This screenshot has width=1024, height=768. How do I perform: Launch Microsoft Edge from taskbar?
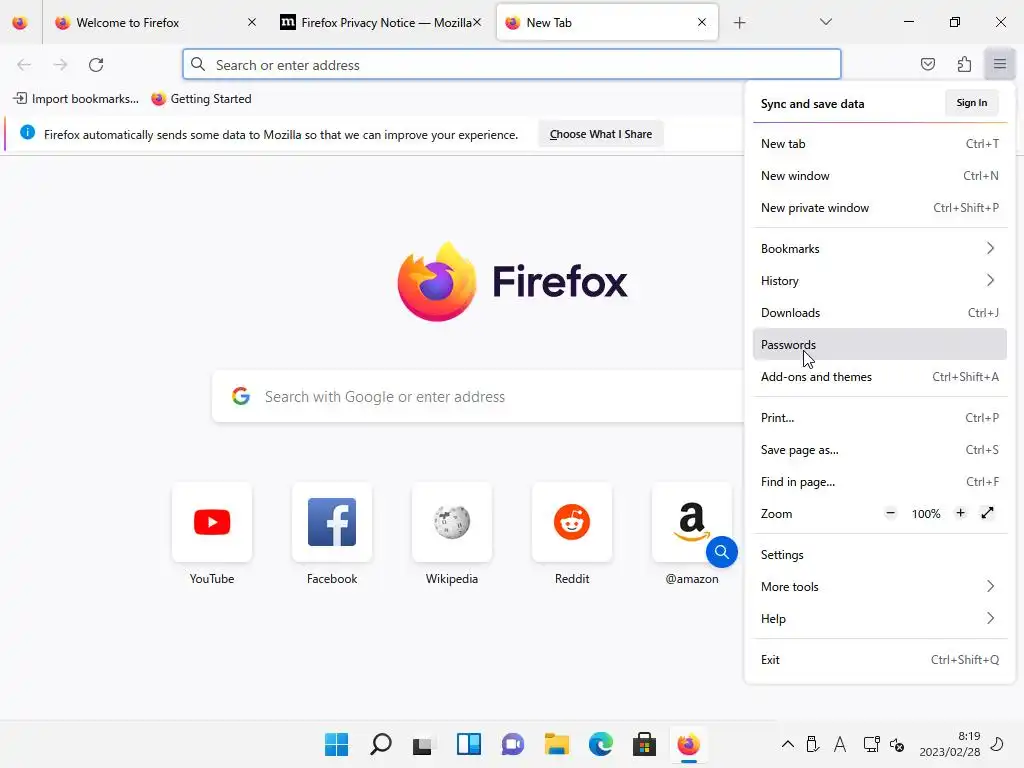pyautogui.click(x=600, y=744)
